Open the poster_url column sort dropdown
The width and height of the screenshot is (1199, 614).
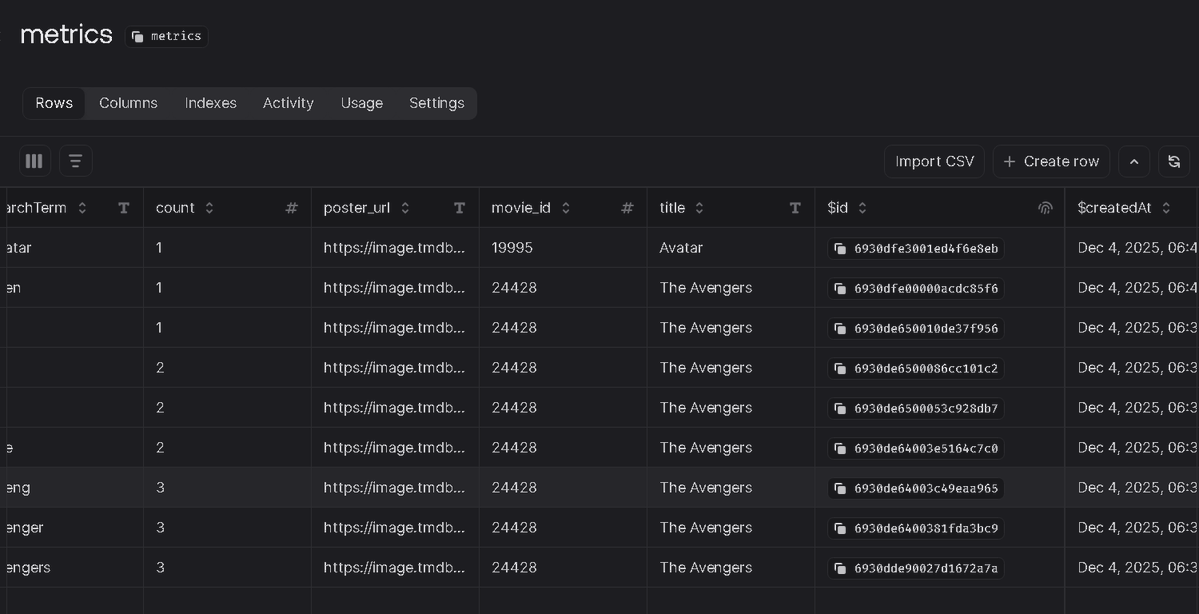[x=405, y=208]
